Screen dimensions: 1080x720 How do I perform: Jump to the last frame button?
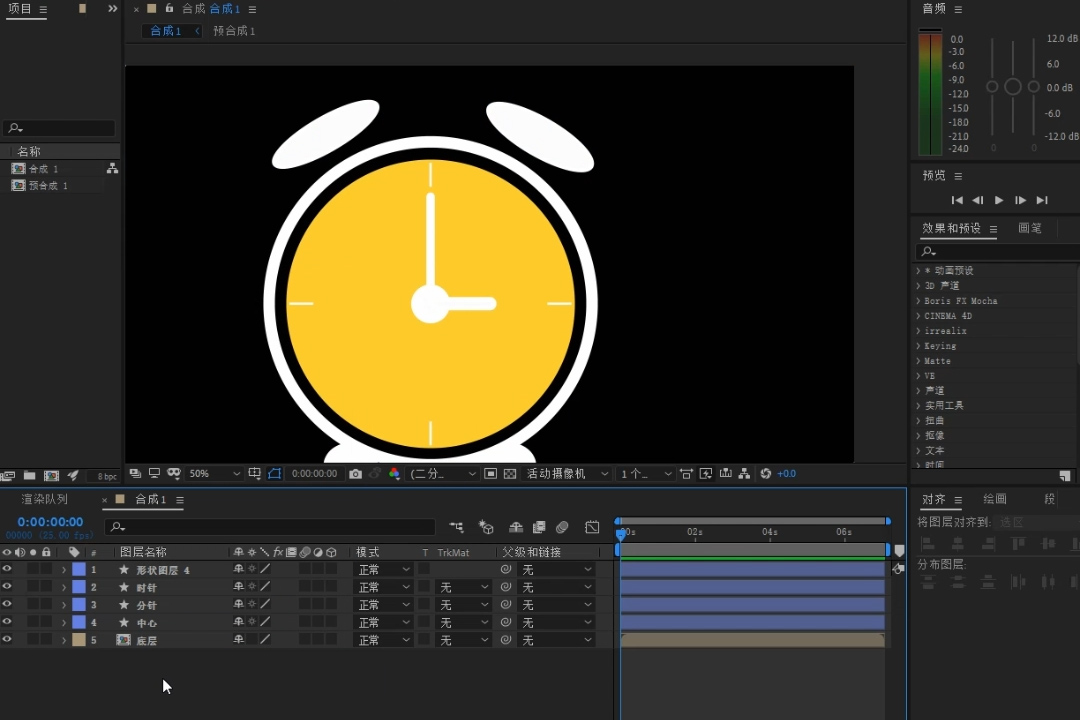(1042, 200)
